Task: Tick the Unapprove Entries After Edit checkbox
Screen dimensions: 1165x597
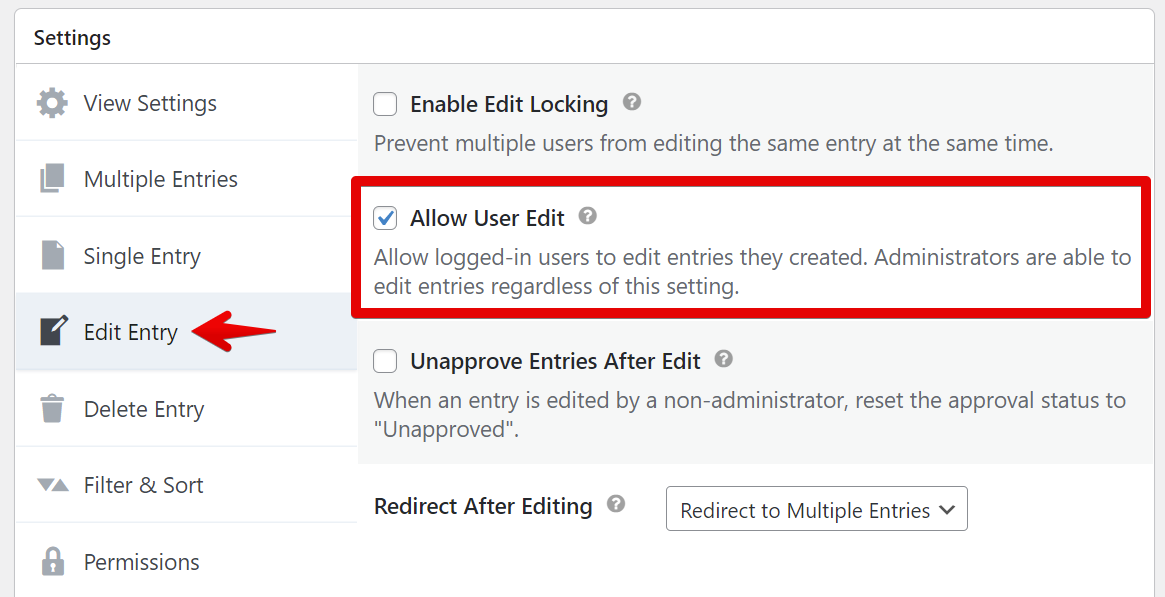Action: tap(385, 361)
